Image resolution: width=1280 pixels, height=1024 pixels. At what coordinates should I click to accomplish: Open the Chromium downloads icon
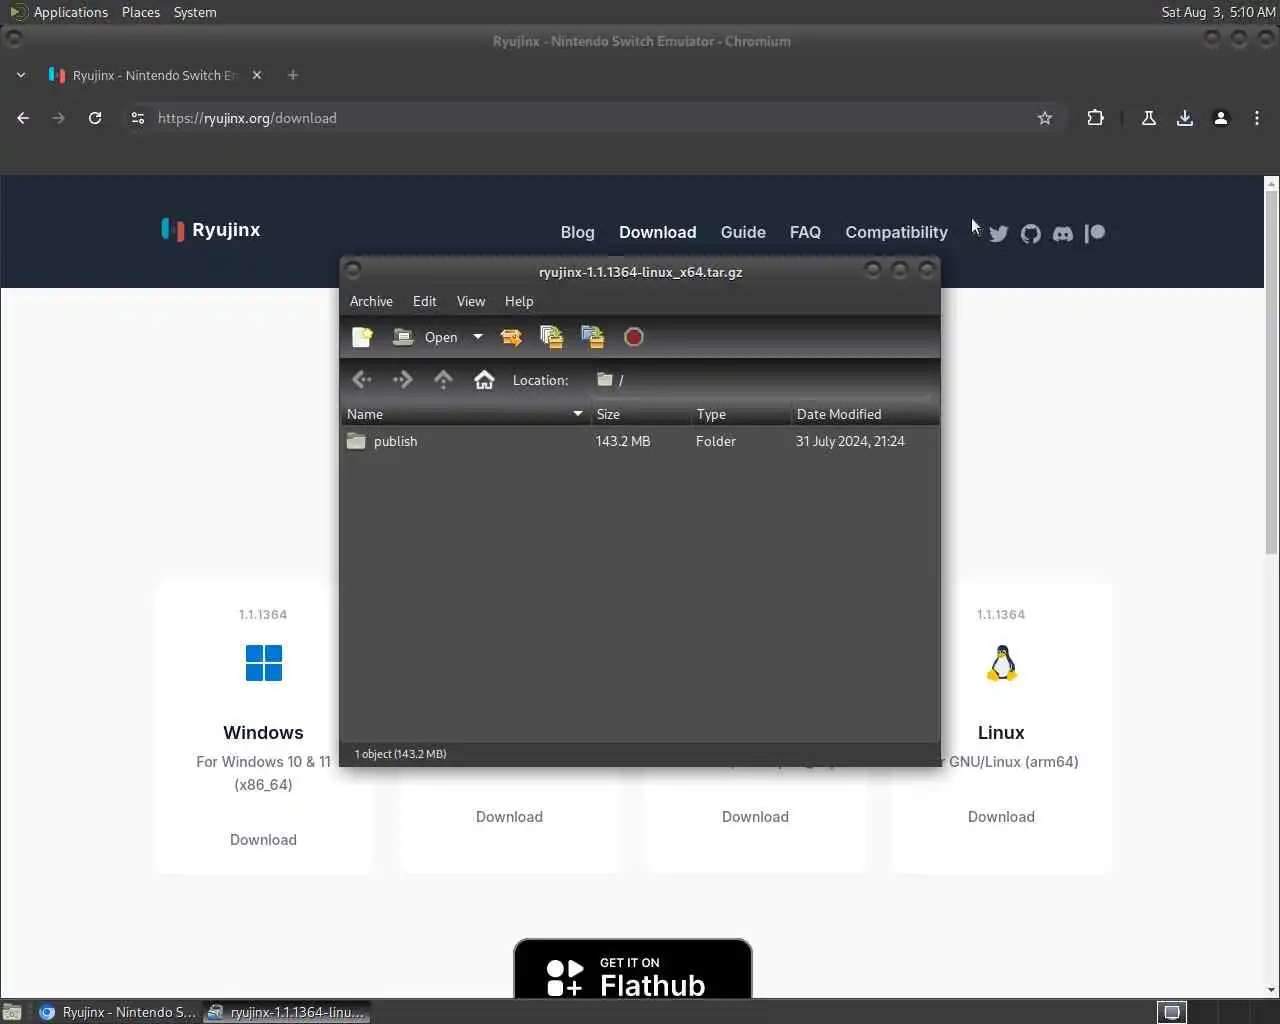click(x=1185, y=118)
